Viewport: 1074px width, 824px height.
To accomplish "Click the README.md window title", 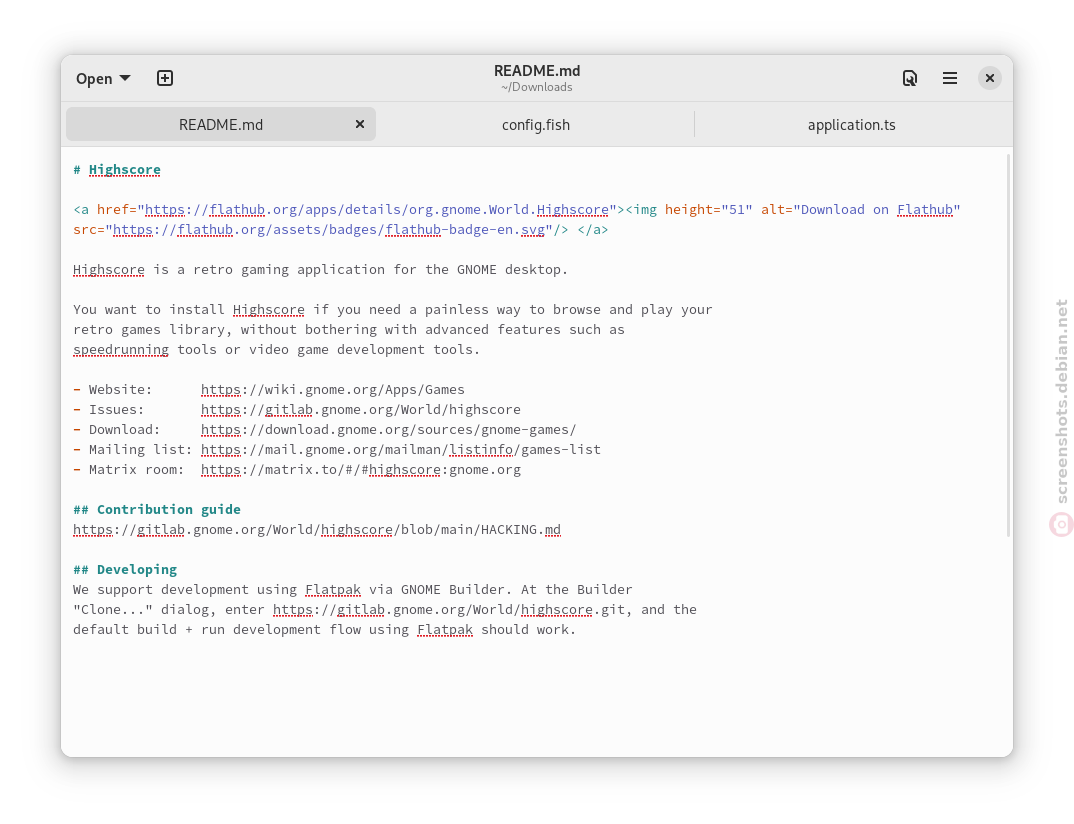I will click(537, 71).
